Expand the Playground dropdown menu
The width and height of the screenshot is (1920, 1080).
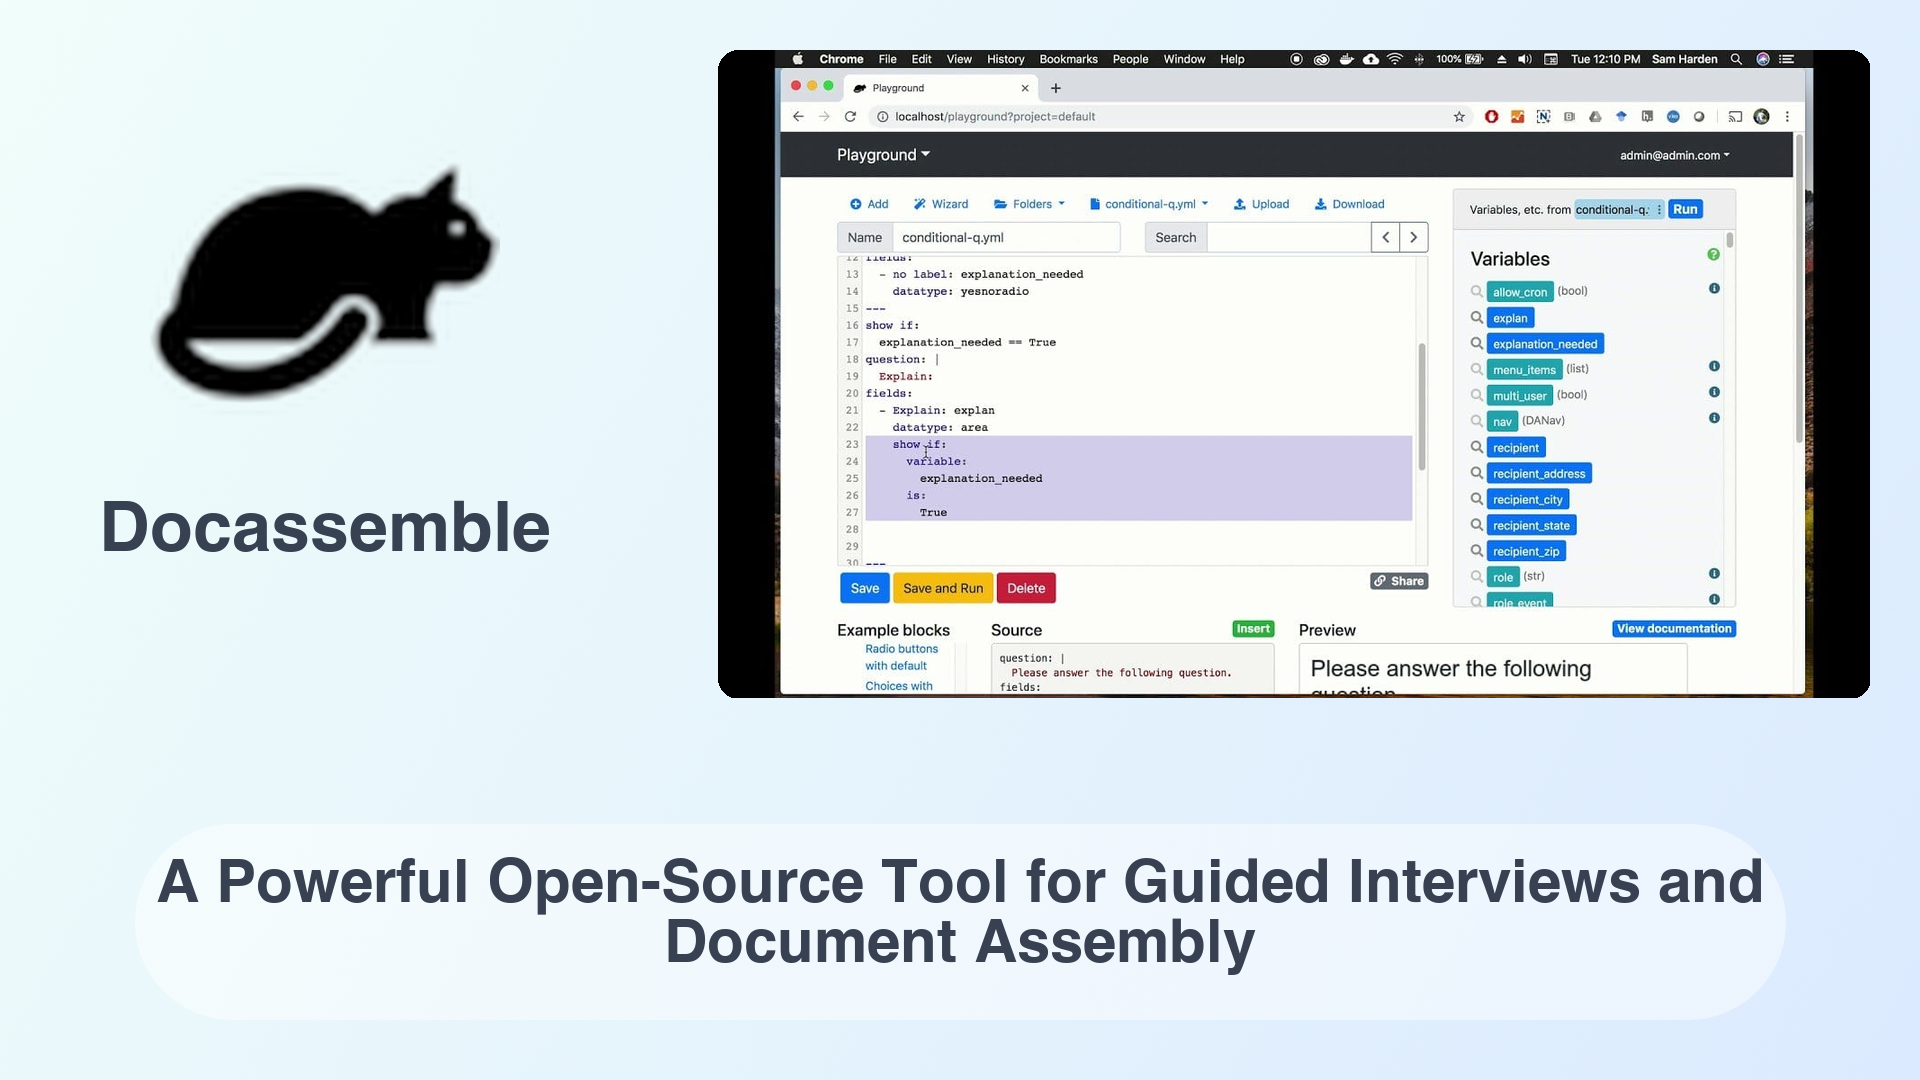884,154
